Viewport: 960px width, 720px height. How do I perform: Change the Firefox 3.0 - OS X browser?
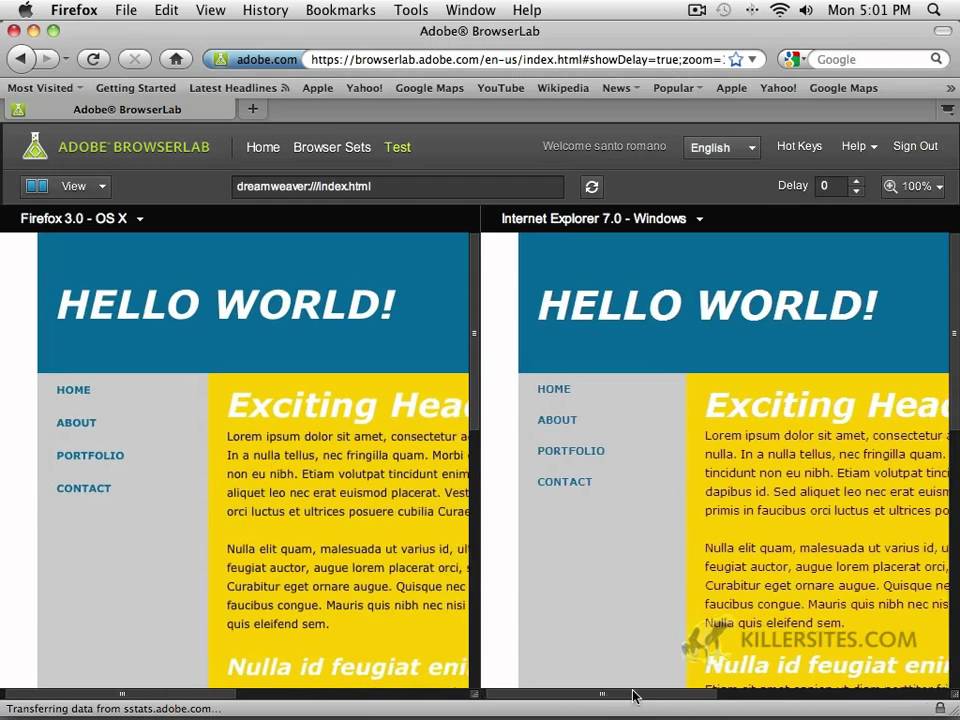point(81,219)
